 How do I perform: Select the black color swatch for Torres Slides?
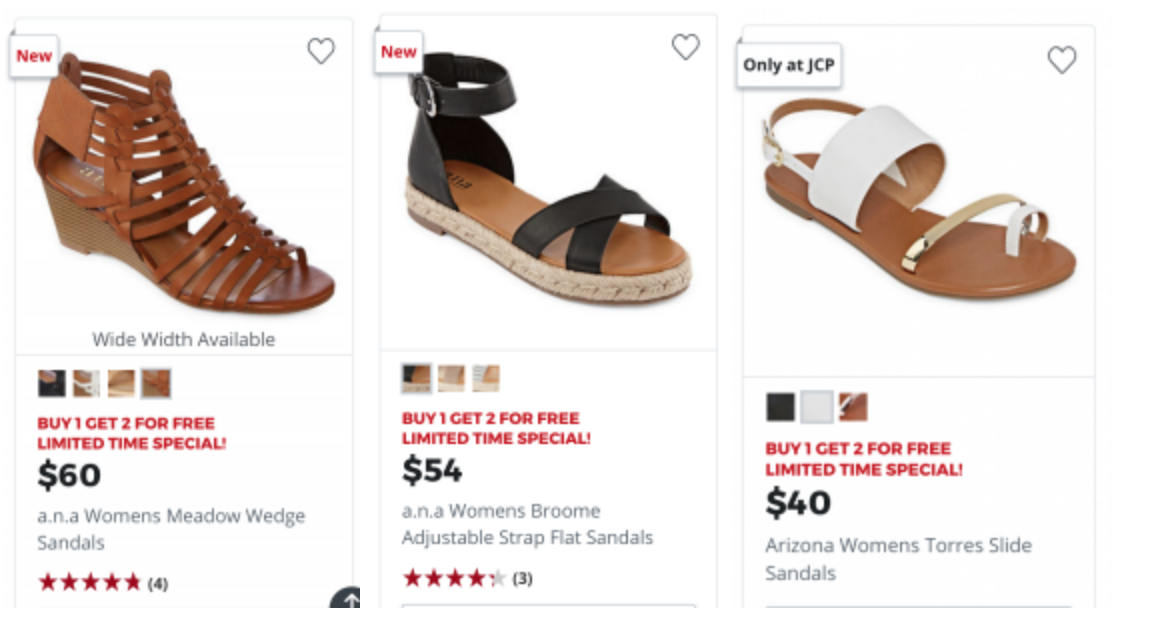[x=782, y=407]
